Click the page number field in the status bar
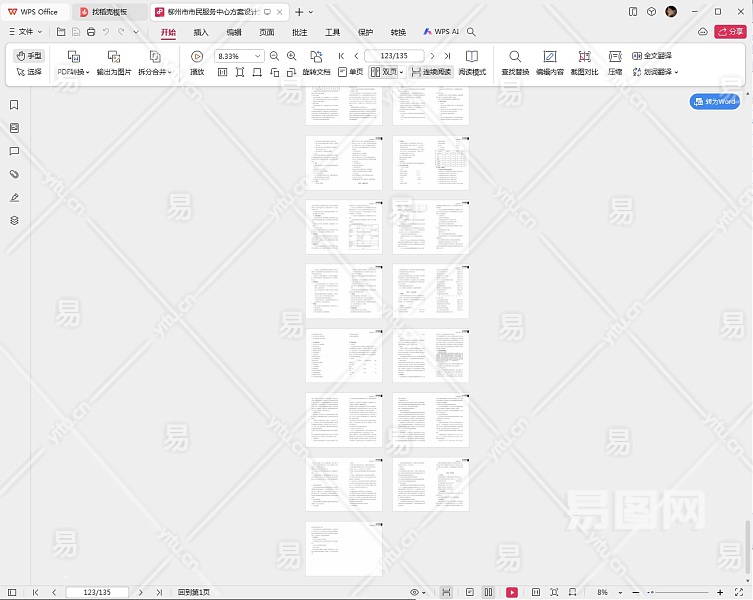The width and height of the screenshot is (753, 600). tap(97, 592)
